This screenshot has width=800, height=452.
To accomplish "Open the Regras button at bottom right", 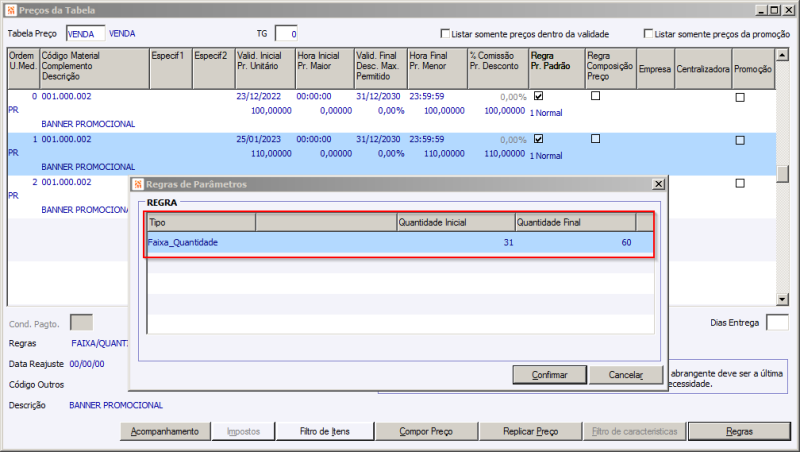I will tap(740, 432).
